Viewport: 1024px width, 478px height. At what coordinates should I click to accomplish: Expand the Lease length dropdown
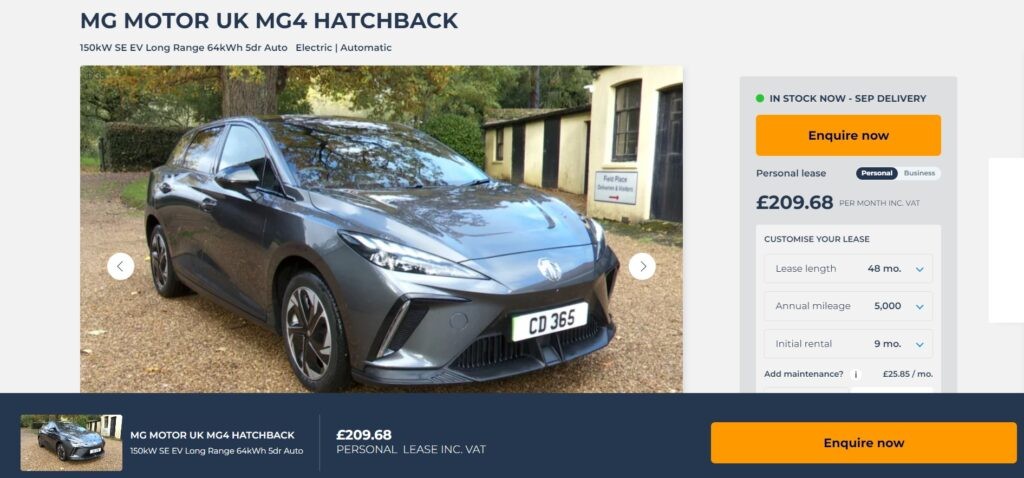pyautogui.click(x=848, y=268)
